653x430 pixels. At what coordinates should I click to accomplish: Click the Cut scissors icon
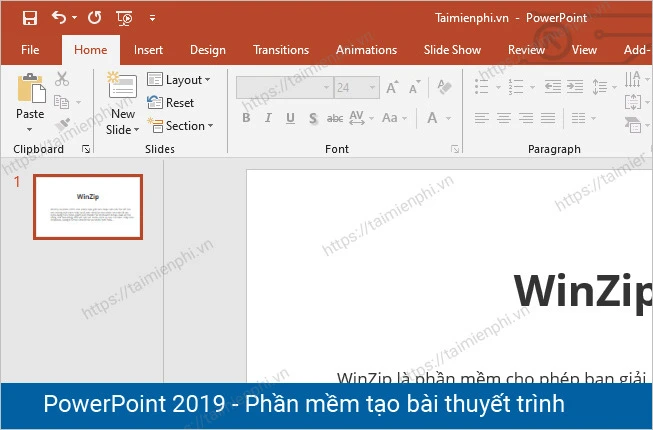click(62, 79)
